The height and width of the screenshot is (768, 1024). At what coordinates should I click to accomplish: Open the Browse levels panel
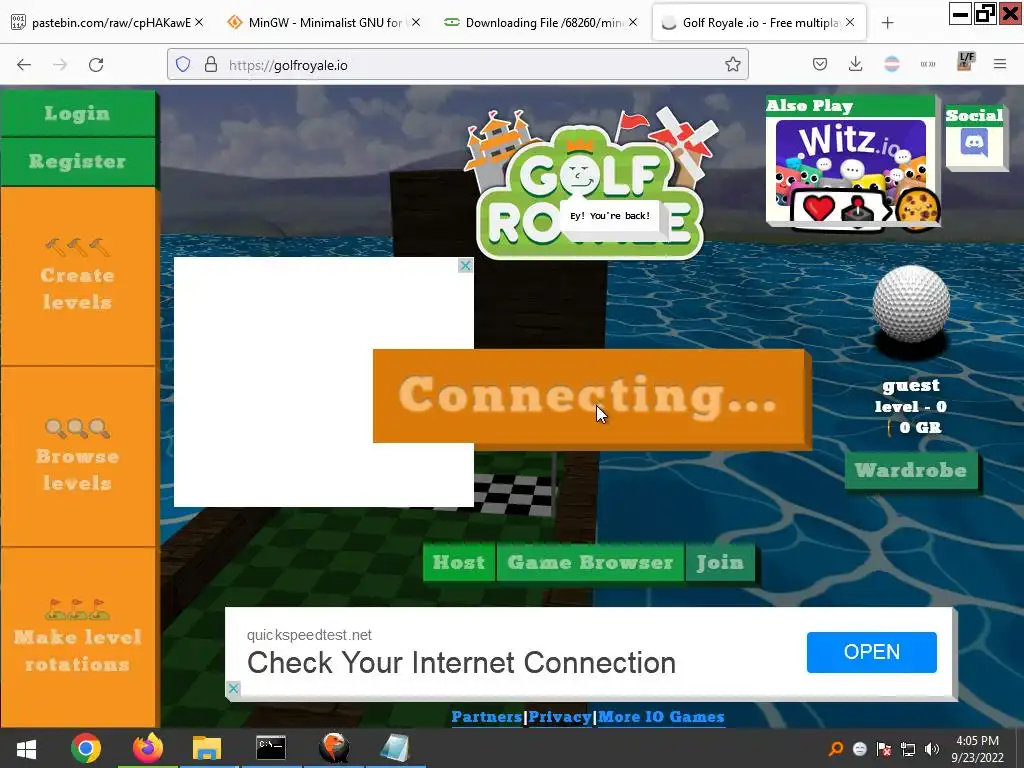click(78, 456)
